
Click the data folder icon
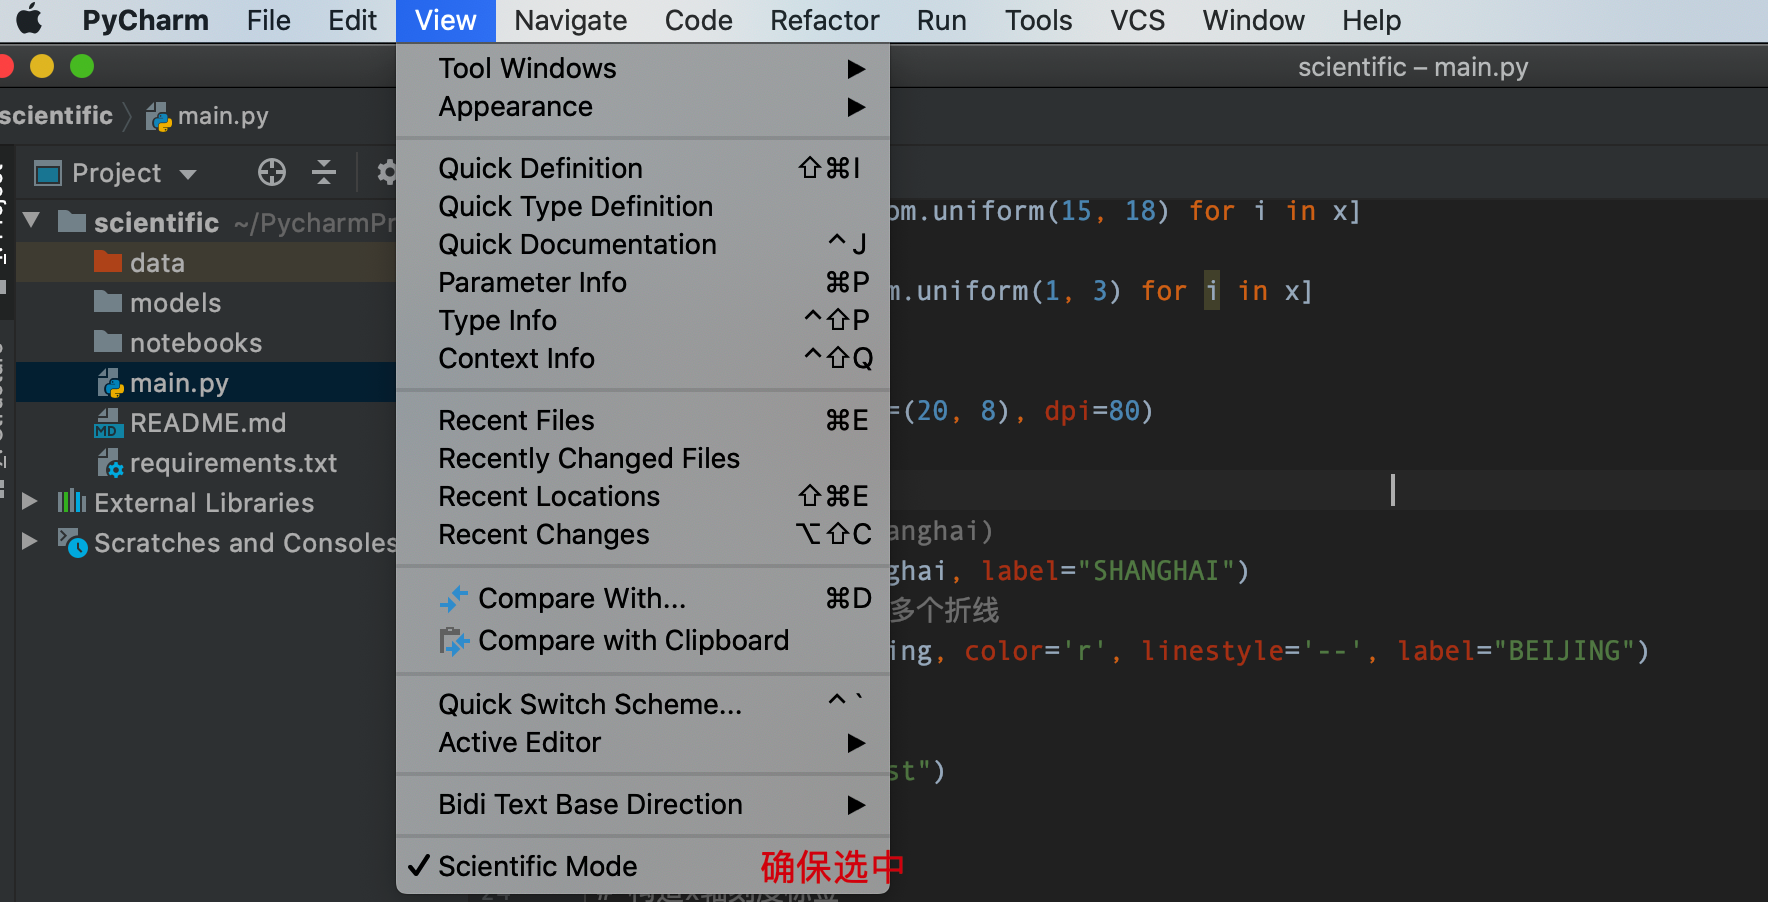[108, 262]
